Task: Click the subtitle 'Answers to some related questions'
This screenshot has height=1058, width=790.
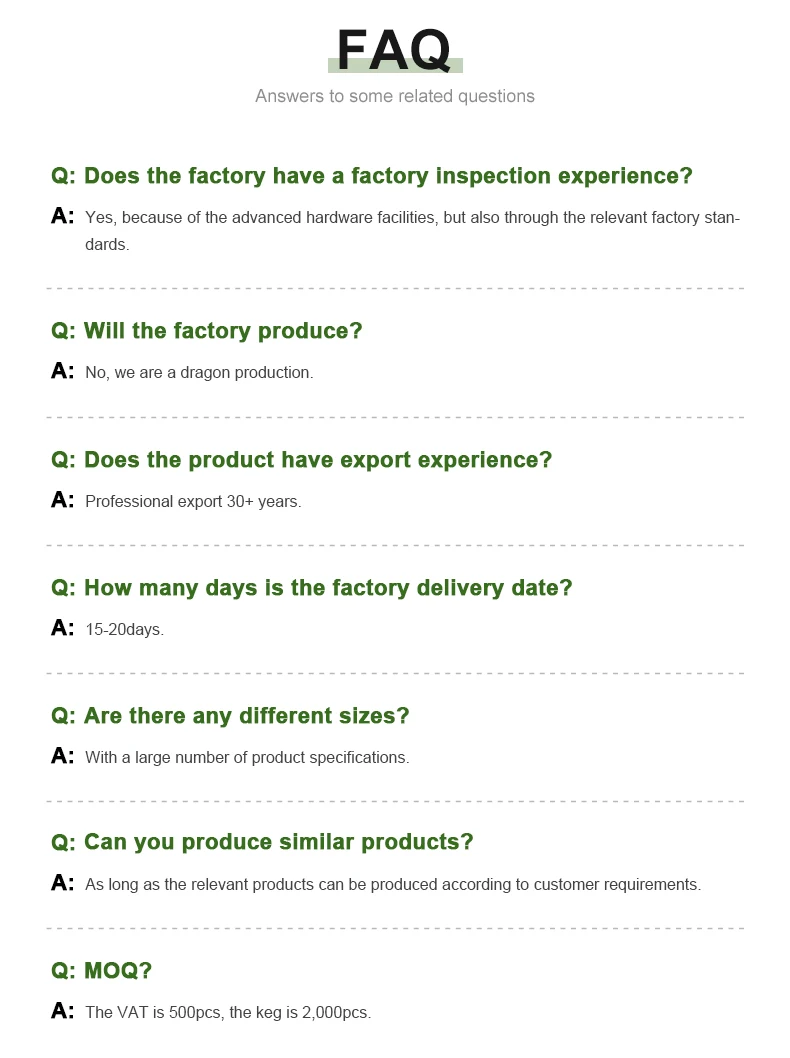Action: coord(394,96)
